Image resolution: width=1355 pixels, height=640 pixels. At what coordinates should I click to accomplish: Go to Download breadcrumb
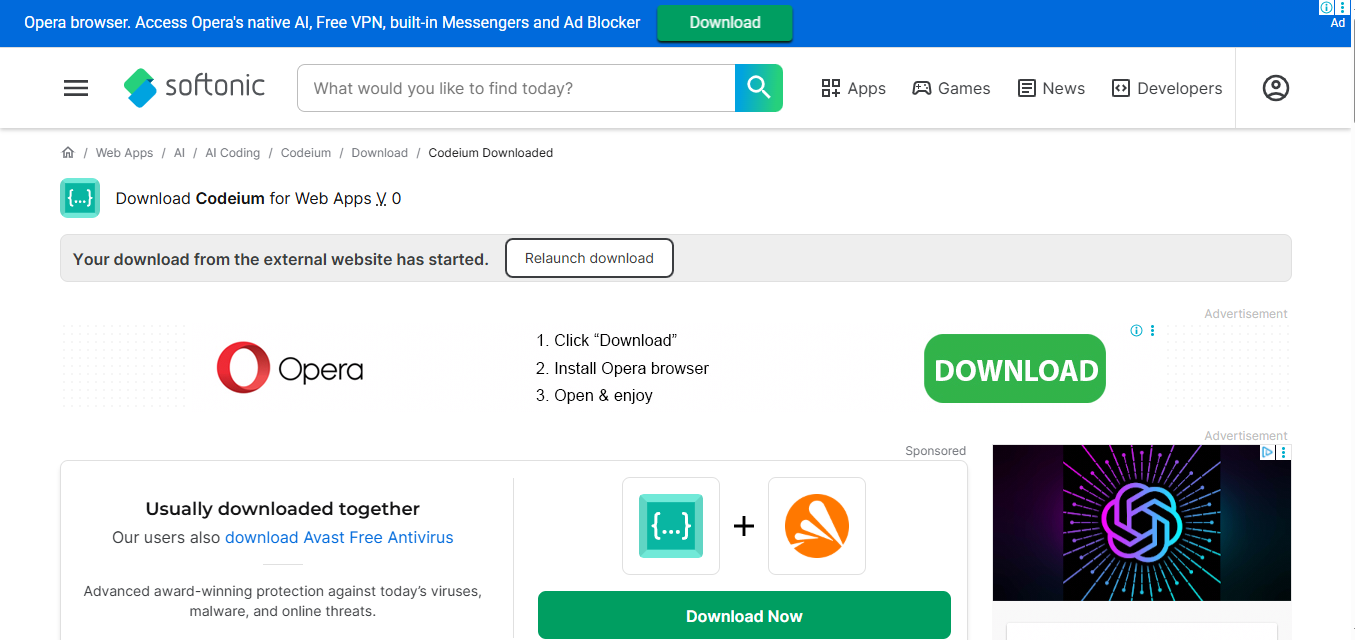380,153
